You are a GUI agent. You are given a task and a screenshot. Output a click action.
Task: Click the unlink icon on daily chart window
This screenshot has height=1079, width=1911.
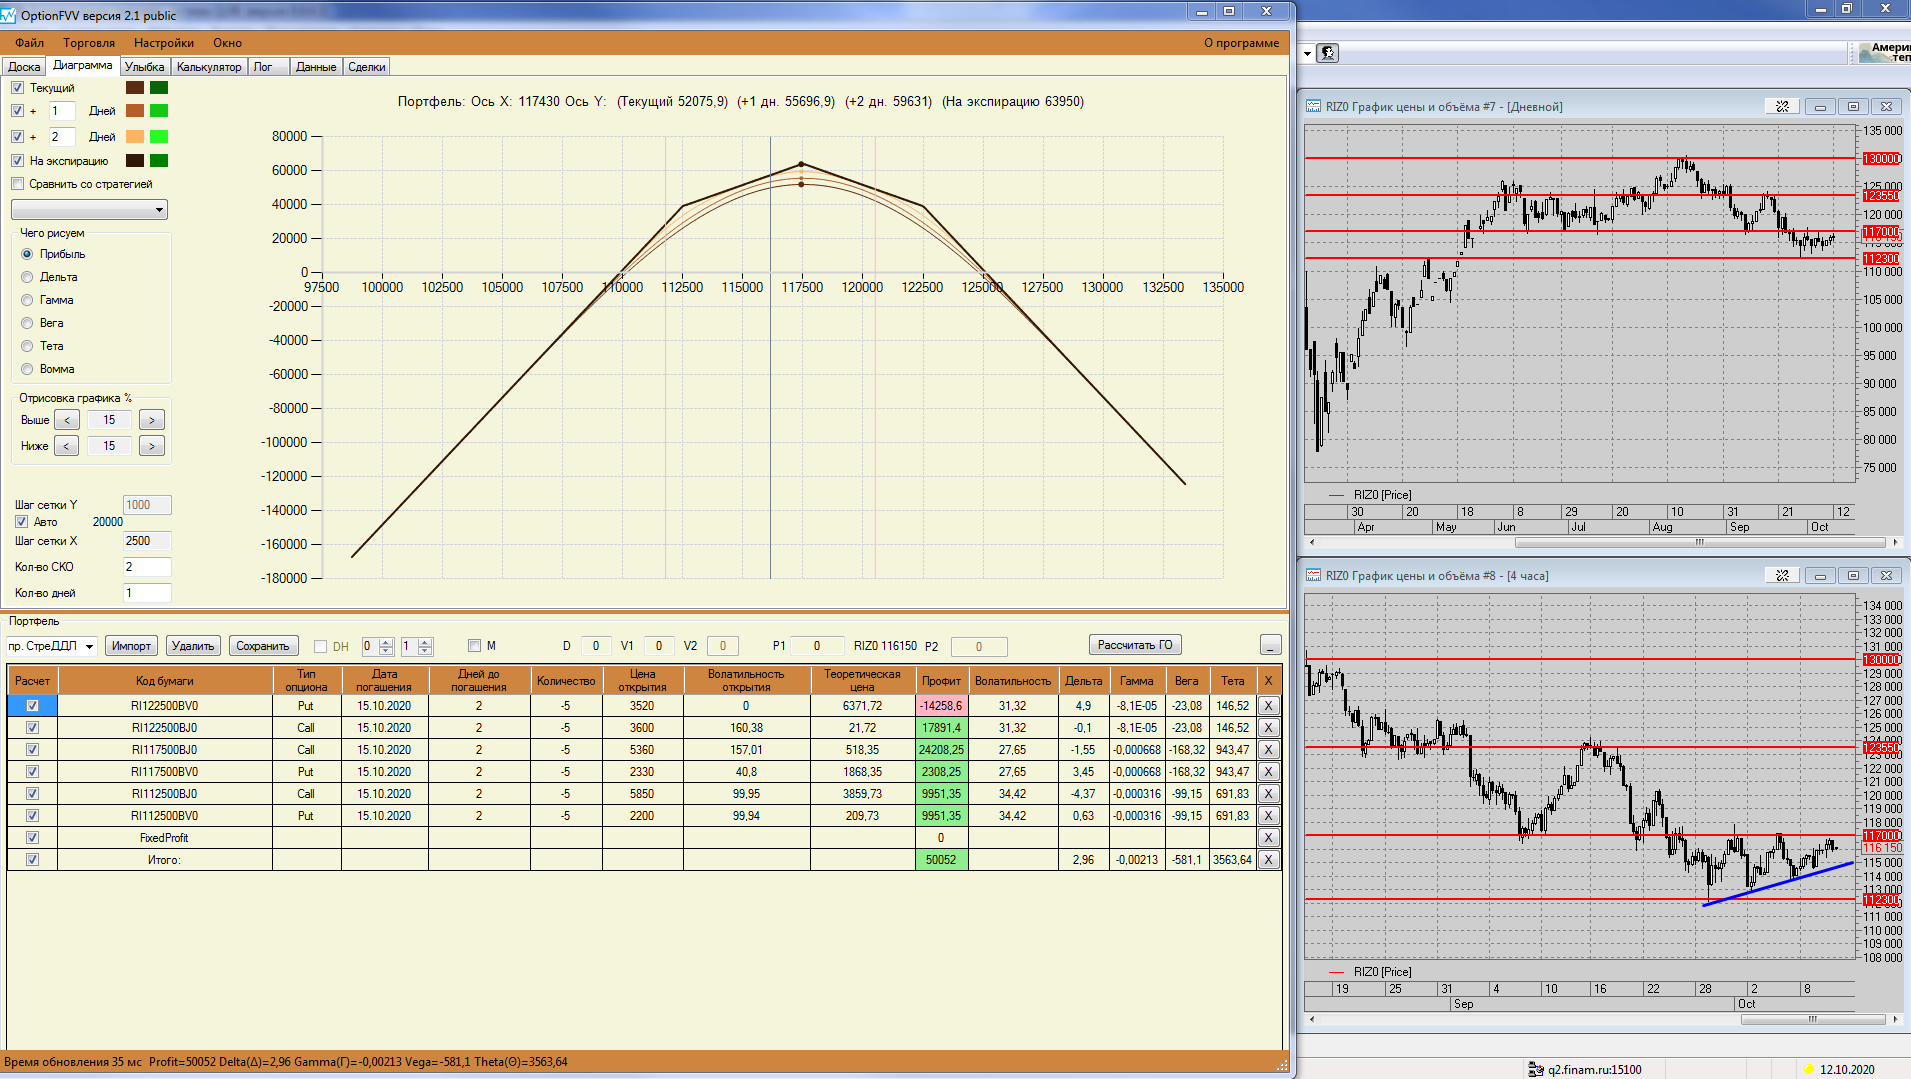[1782, 106]
